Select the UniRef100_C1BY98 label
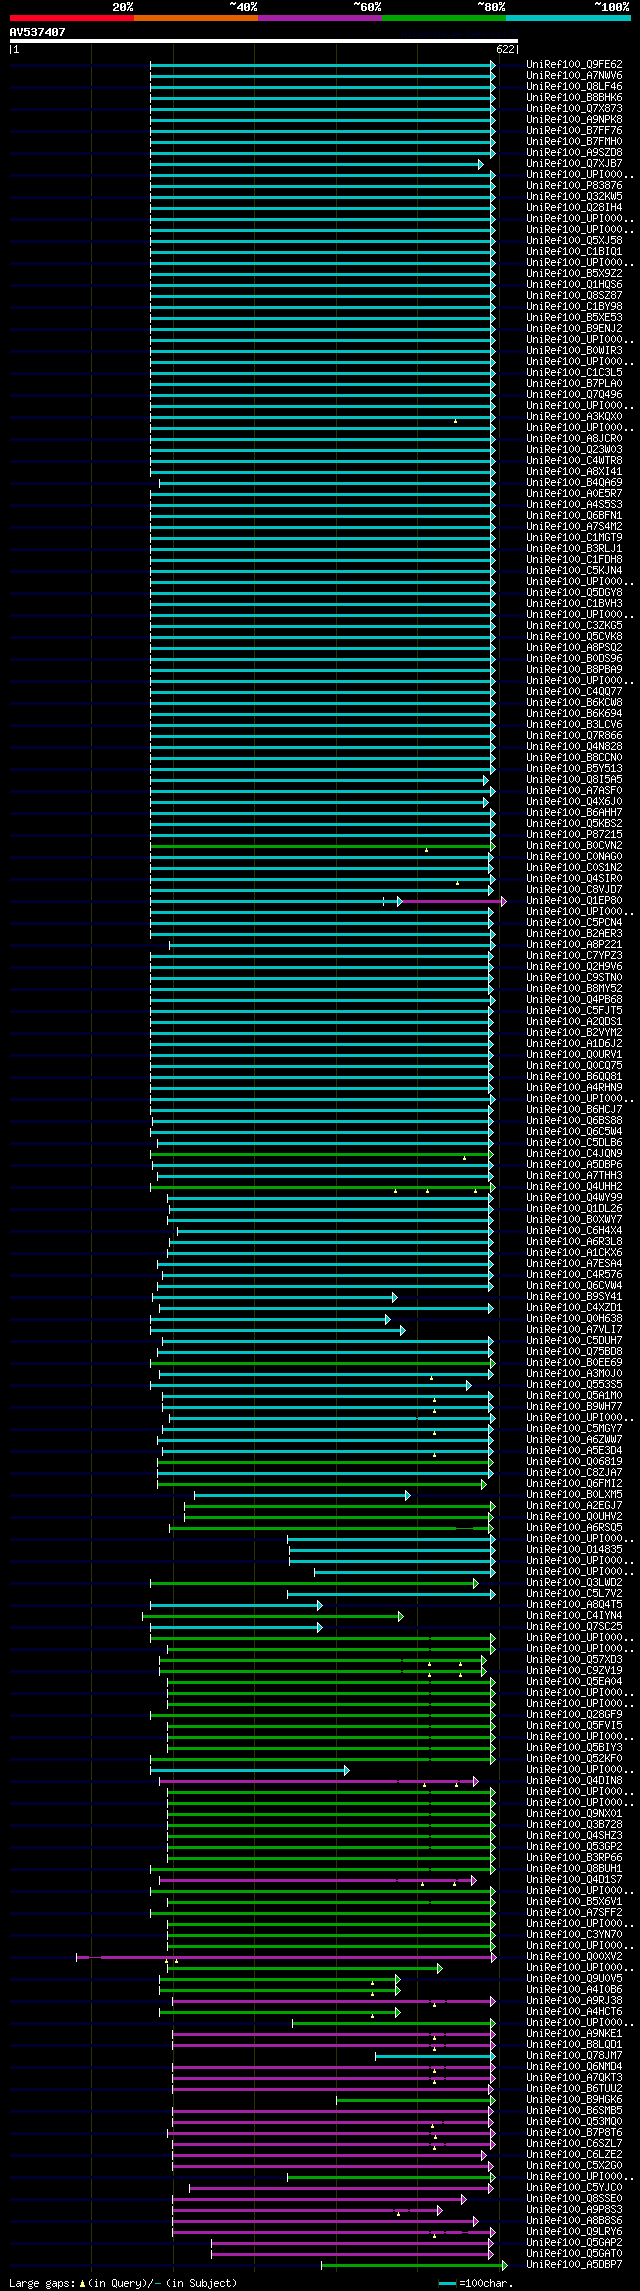Image resolution: width=640 pixels, height=2291 pixels. coord(574,307)
